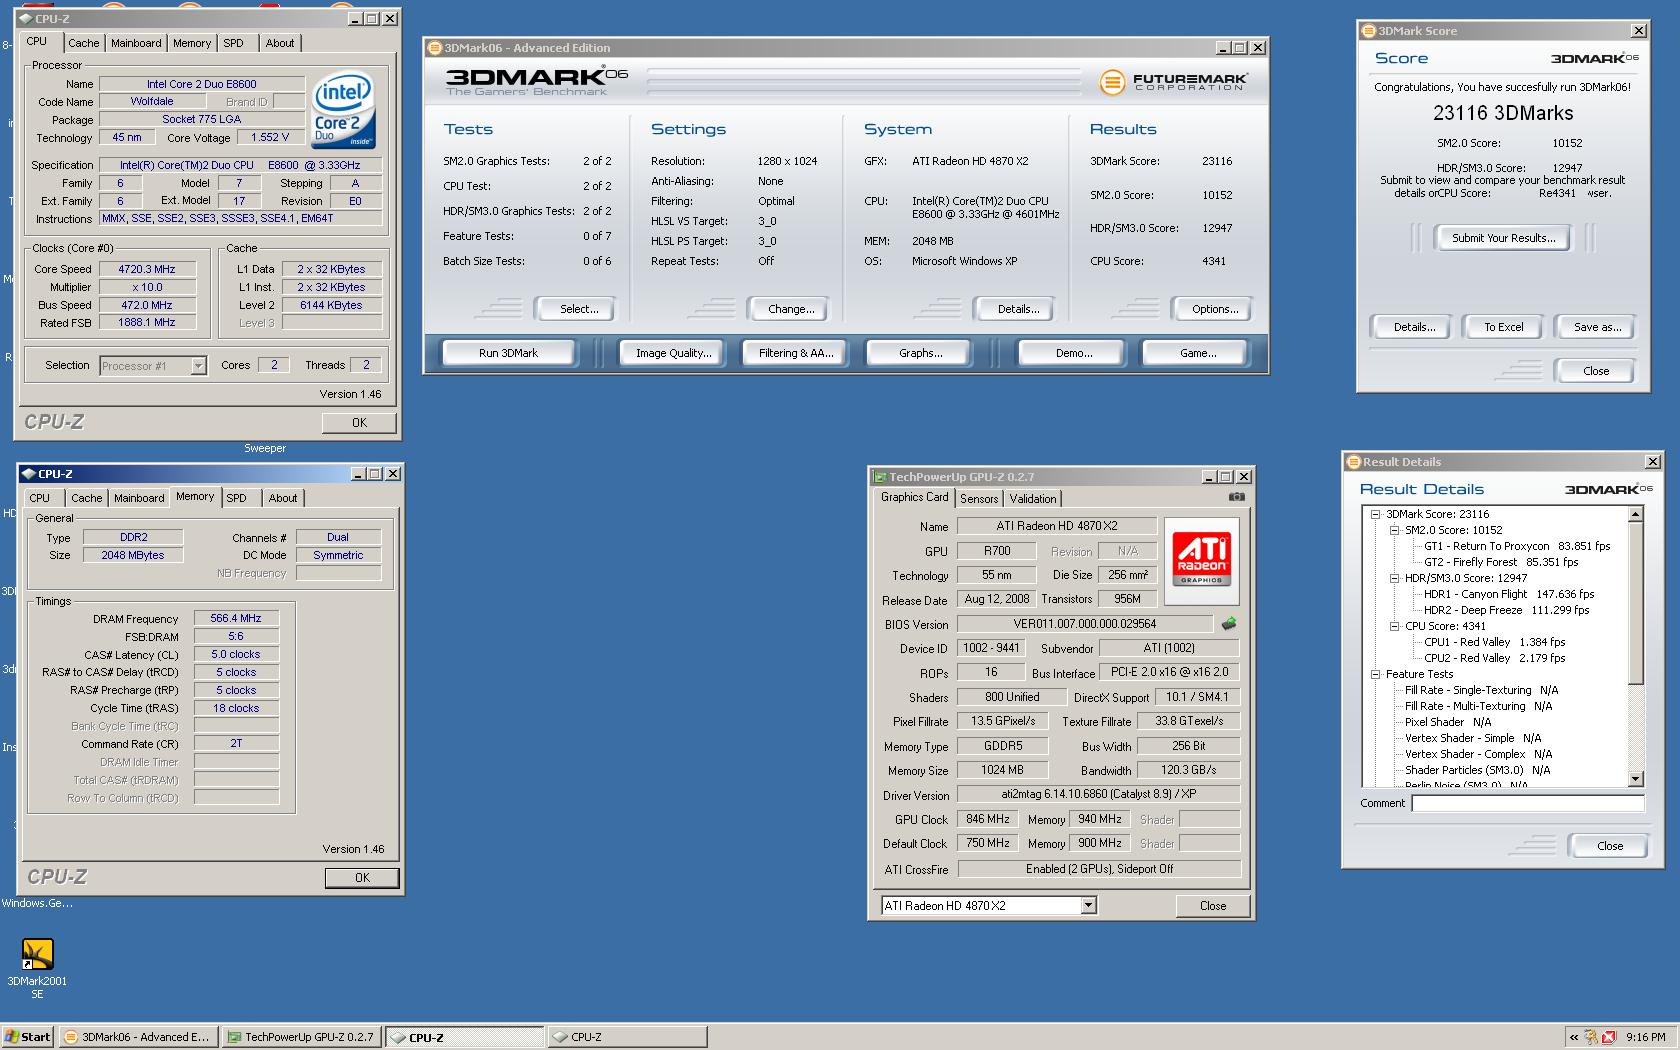Viewport: 1680px width, 1050px height.
Task: Switch to TechPowerUp GPU-Z taskbar item
Action: click(302, 1037)
